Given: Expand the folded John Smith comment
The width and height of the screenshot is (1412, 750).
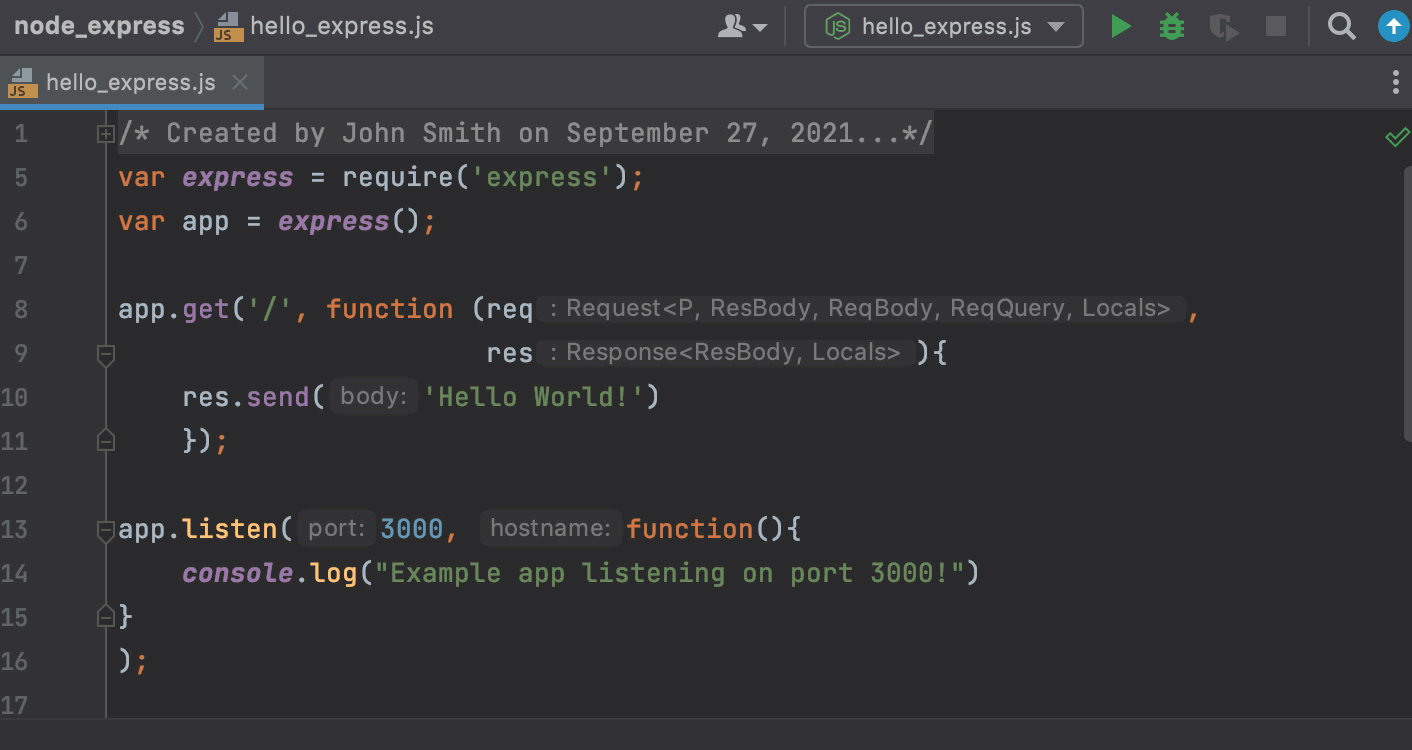Looking at the screenshot, I should coord(105,132).
